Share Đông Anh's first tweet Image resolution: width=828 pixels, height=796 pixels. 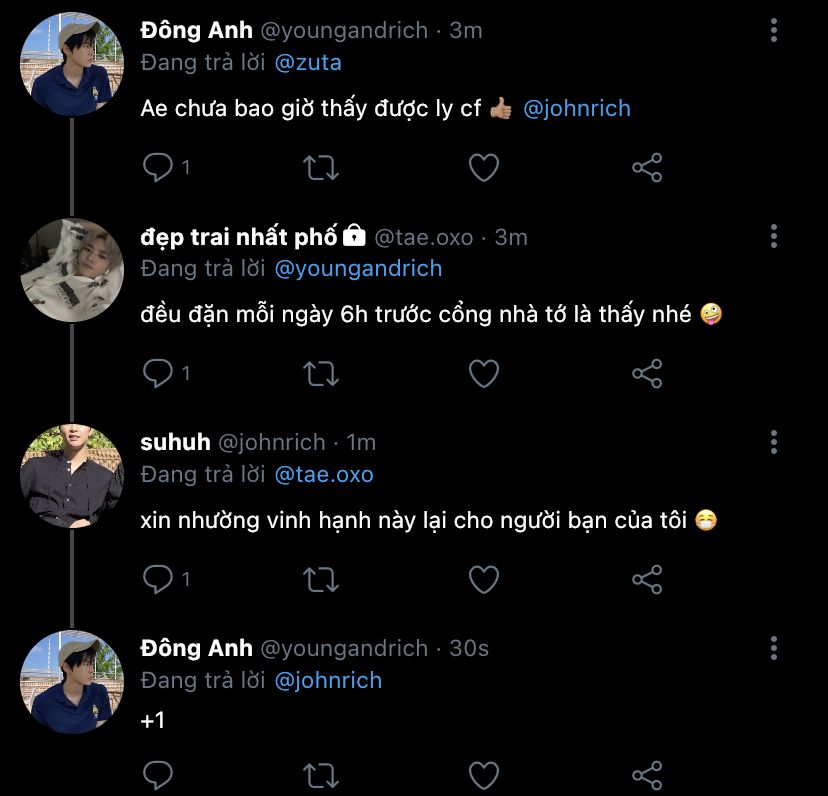coord(647,167)
